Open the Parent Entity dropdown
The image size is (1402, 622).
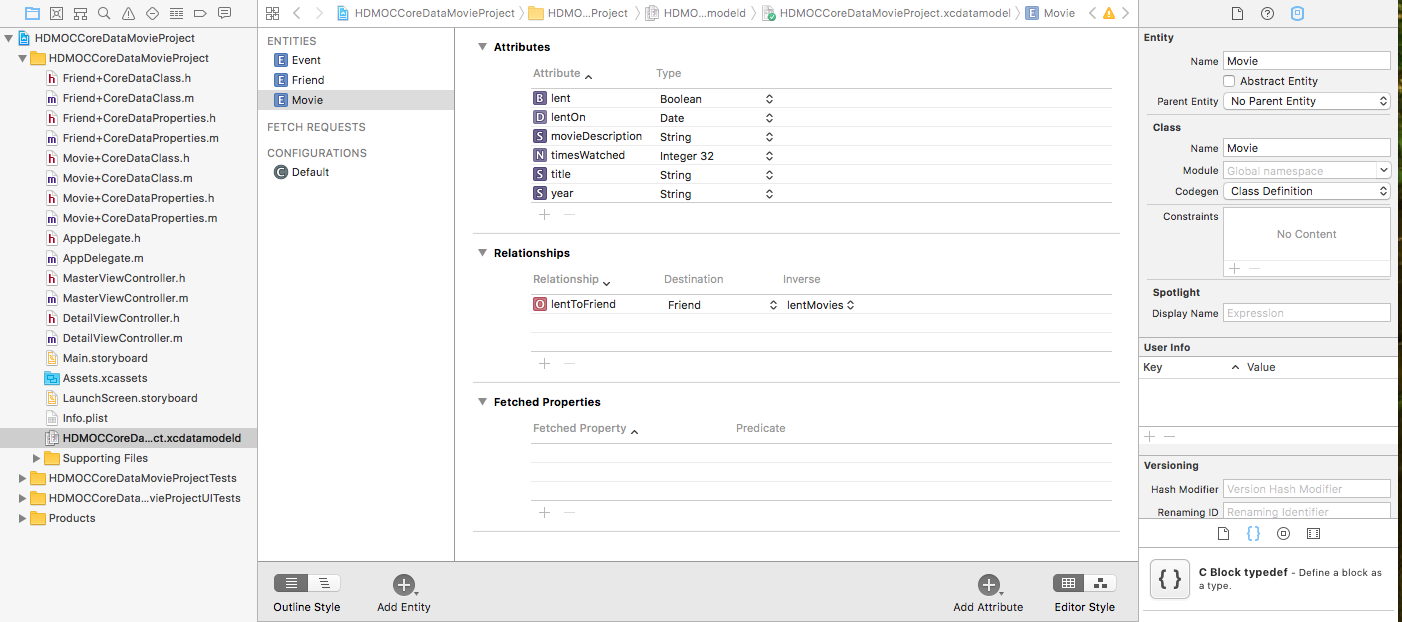coord(1307,101)
